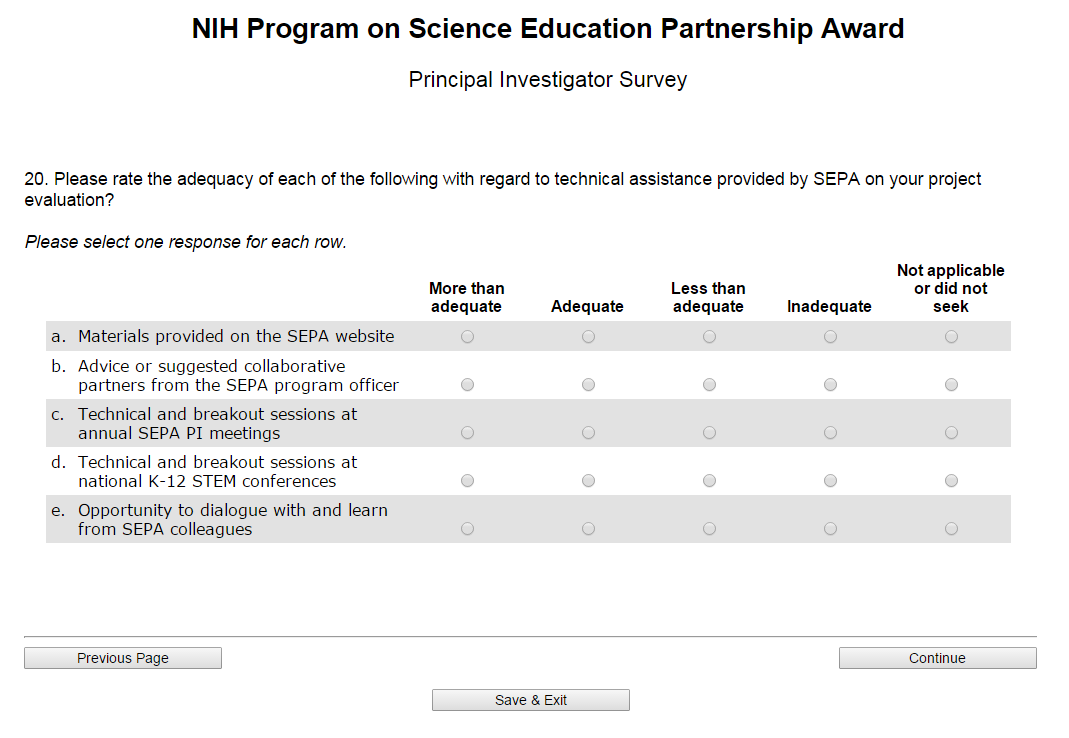This screenshot has width=1069, height=738.
Task: Rate K-12 STEM conference sessions as Adequate
Action: [x=588, y=481]
